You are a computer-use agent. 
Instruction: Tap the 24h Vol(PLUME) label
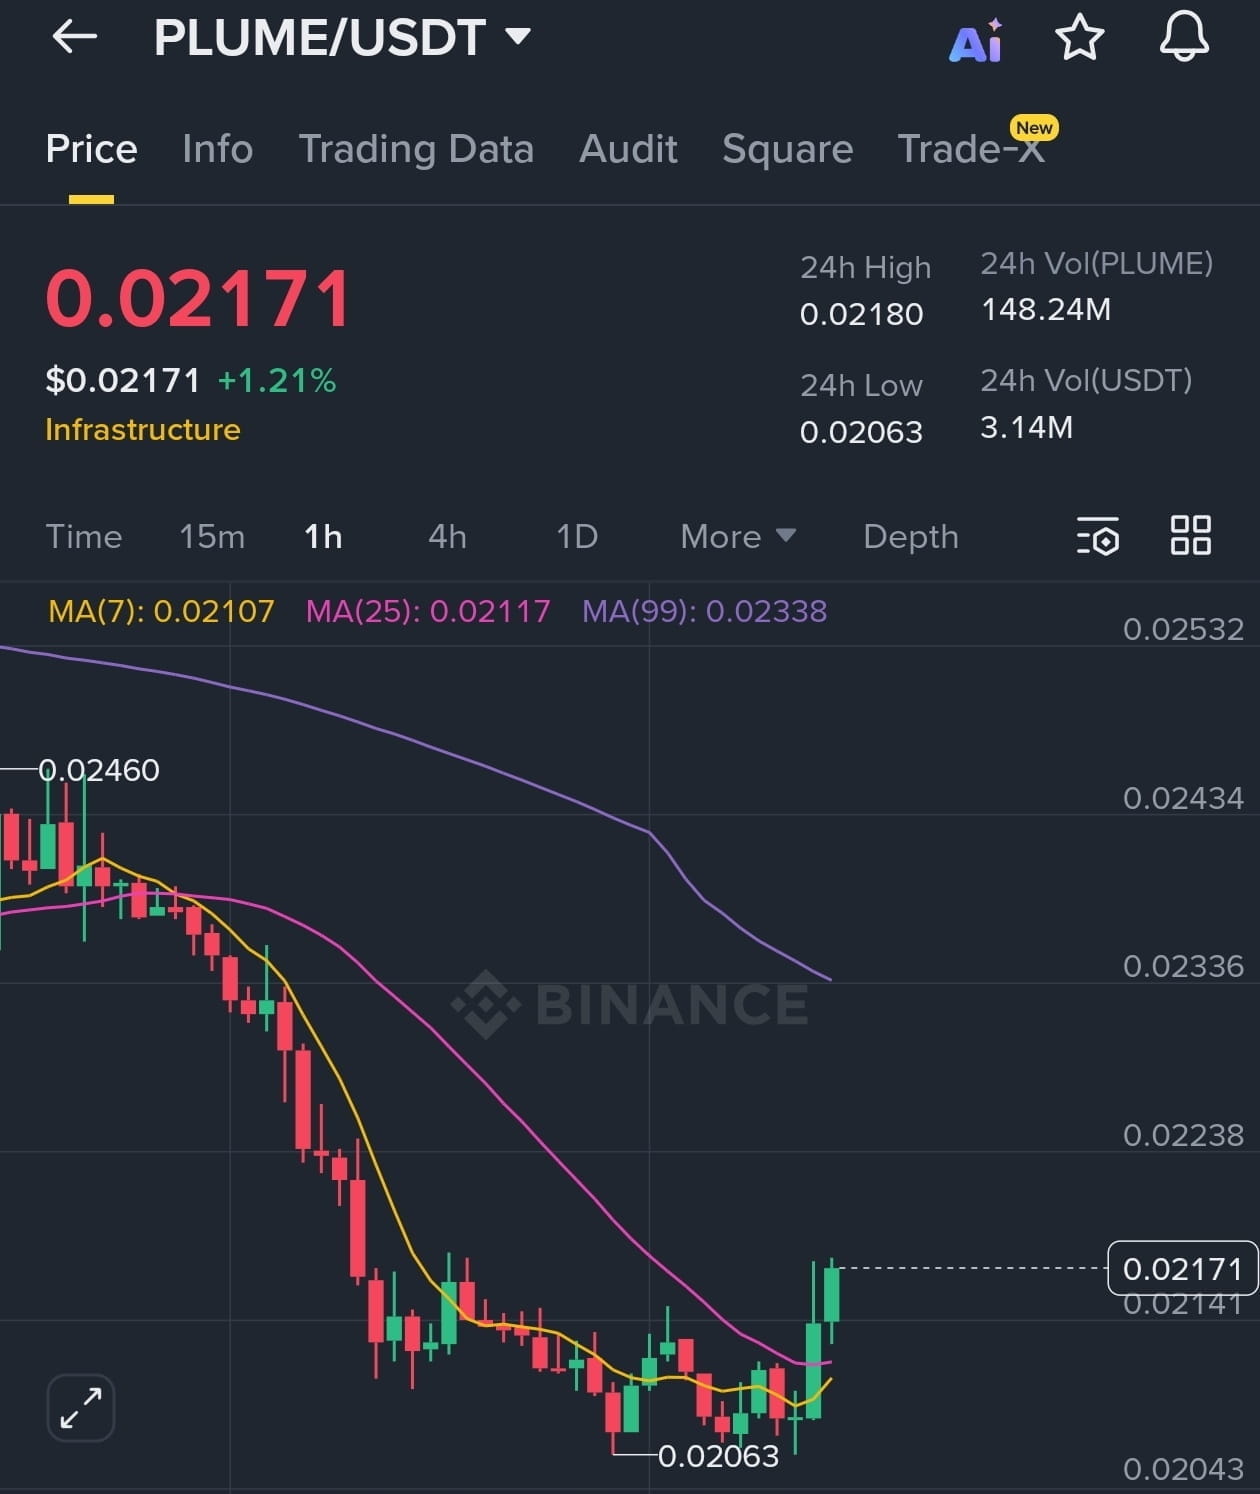click(x=1096, y=263)
